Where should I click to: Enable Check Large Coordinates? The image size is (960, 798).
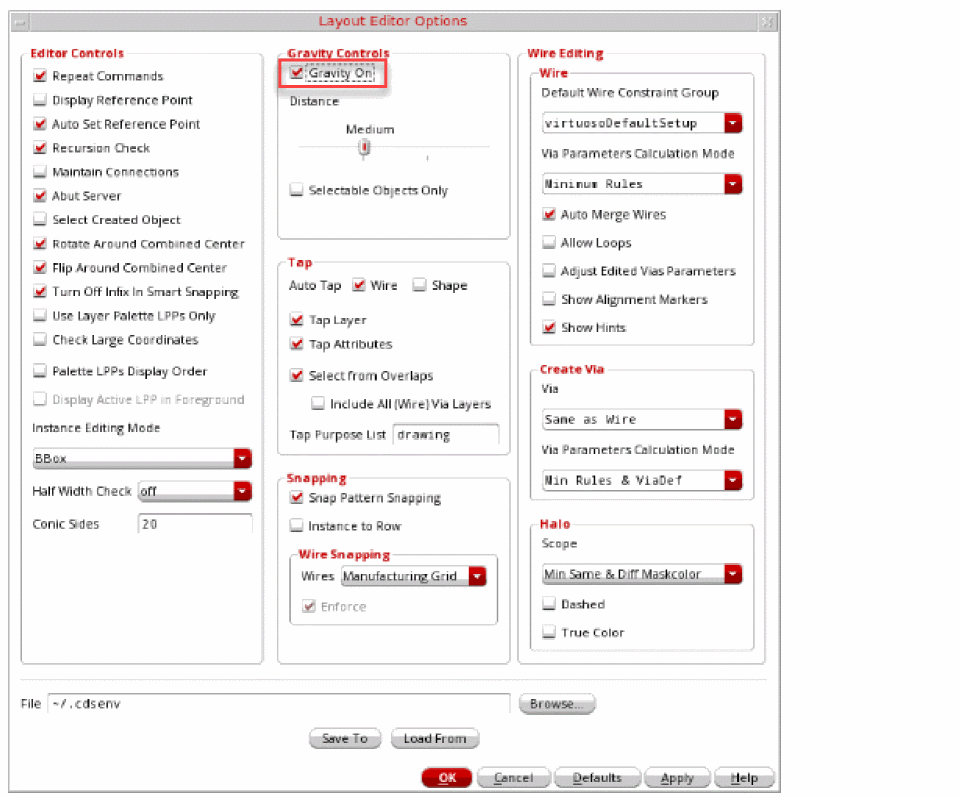(40, 339)
